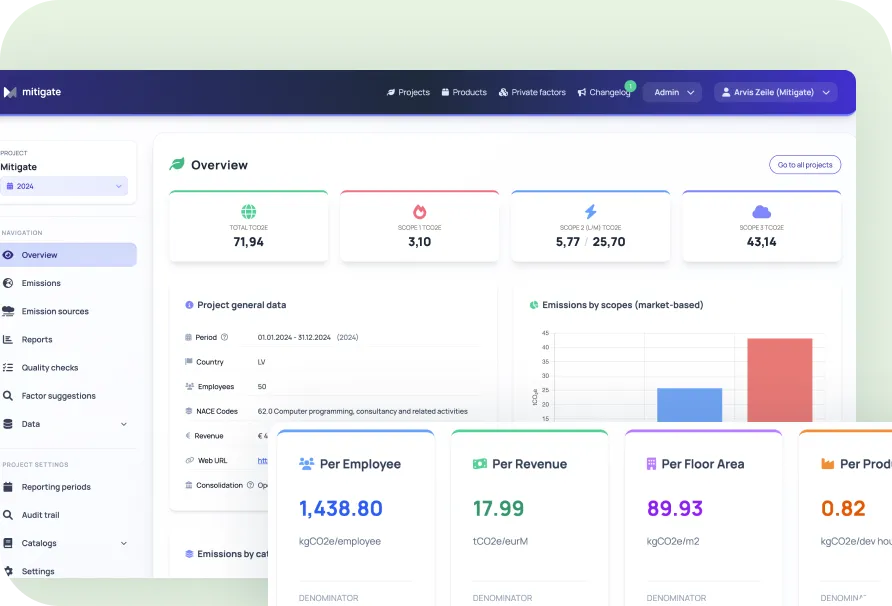Click the Go to all projects button

tap(805, 164)
